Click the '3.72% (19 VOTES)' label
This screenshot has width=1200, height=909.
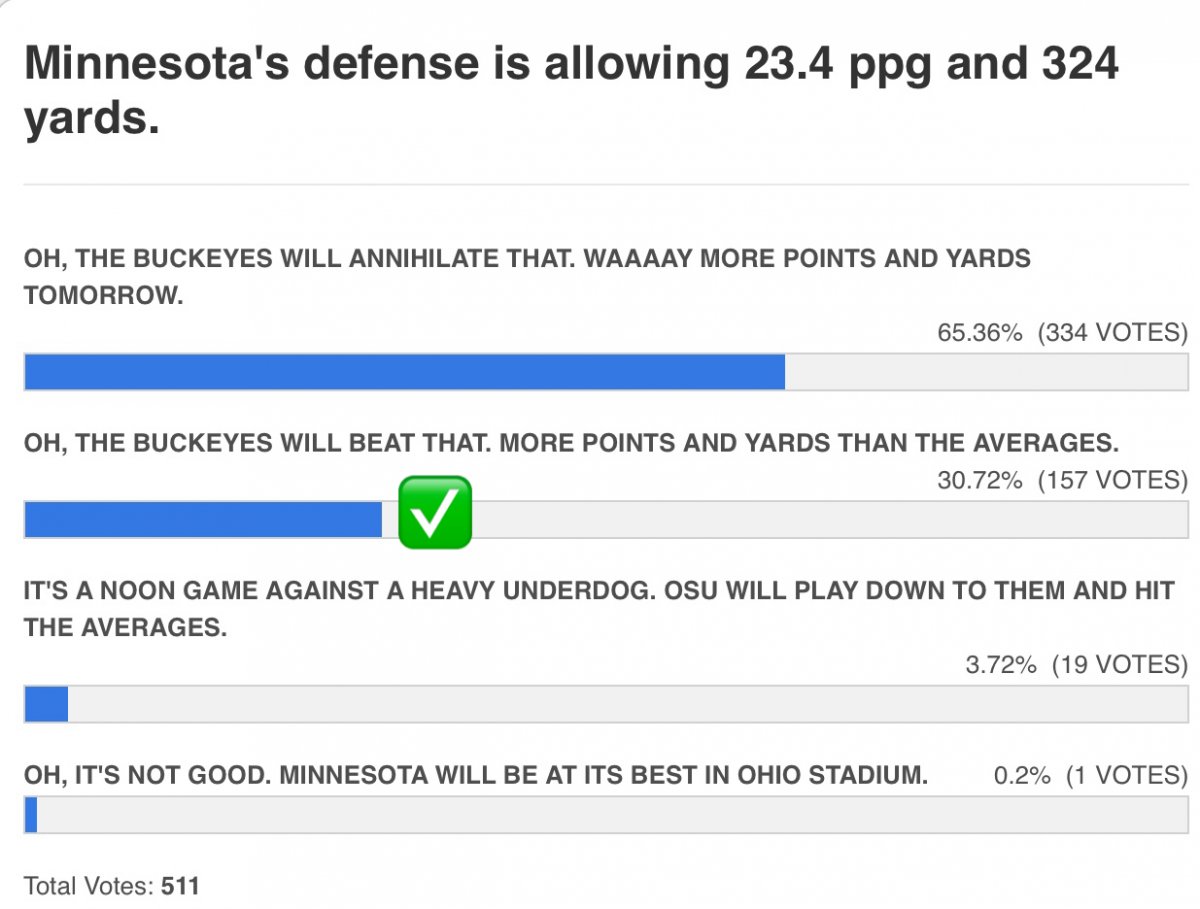tap(1076, 664)
